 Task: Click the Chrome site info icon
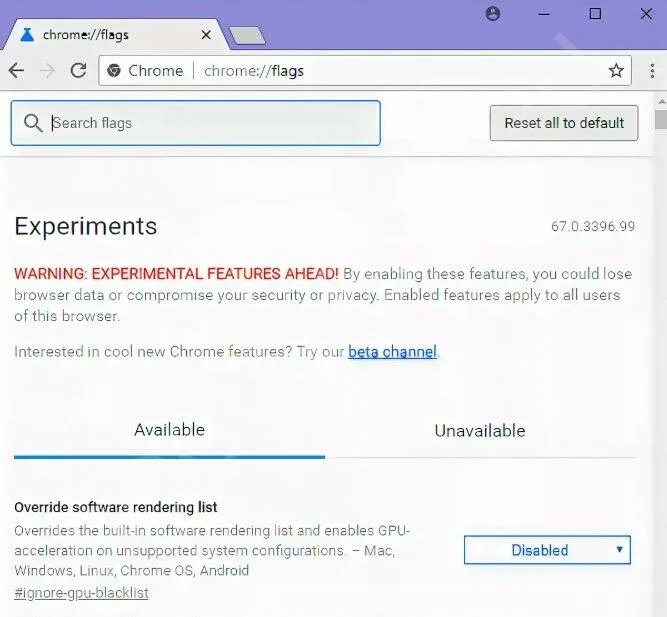coord(114,71)
